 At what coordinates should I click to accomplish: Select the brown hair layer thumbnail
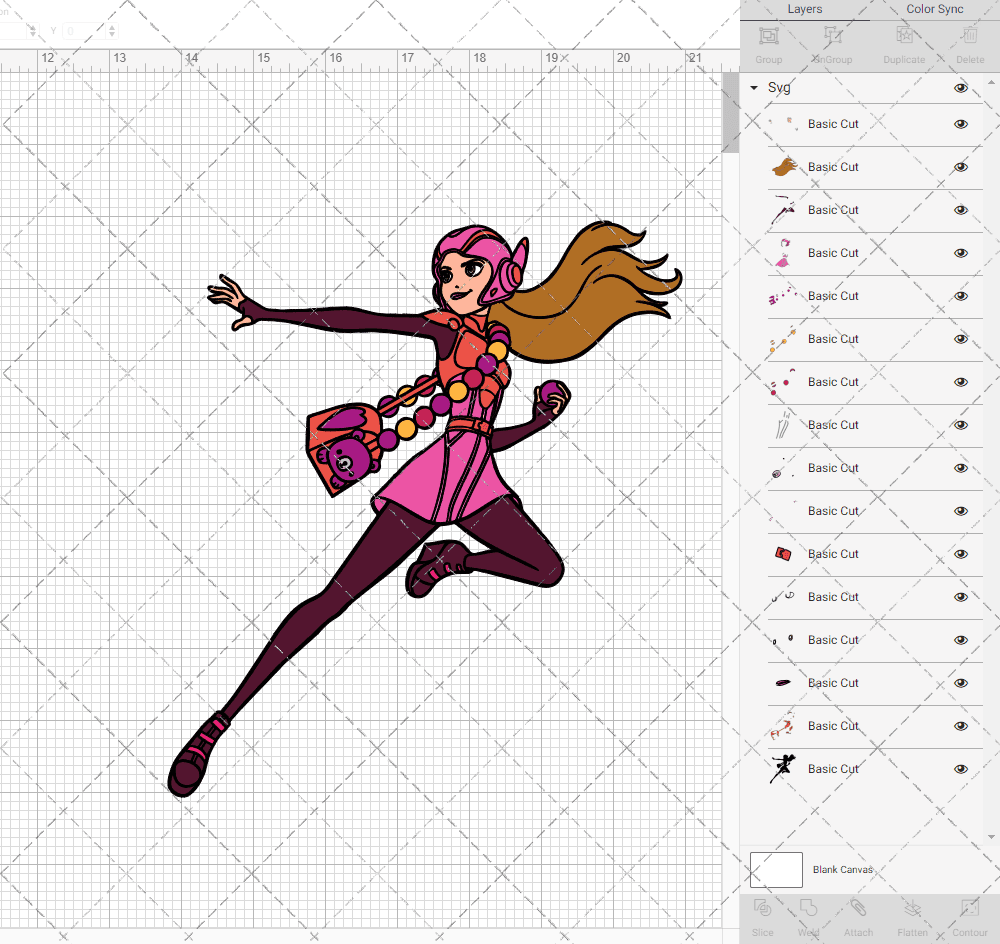(784, 167)
